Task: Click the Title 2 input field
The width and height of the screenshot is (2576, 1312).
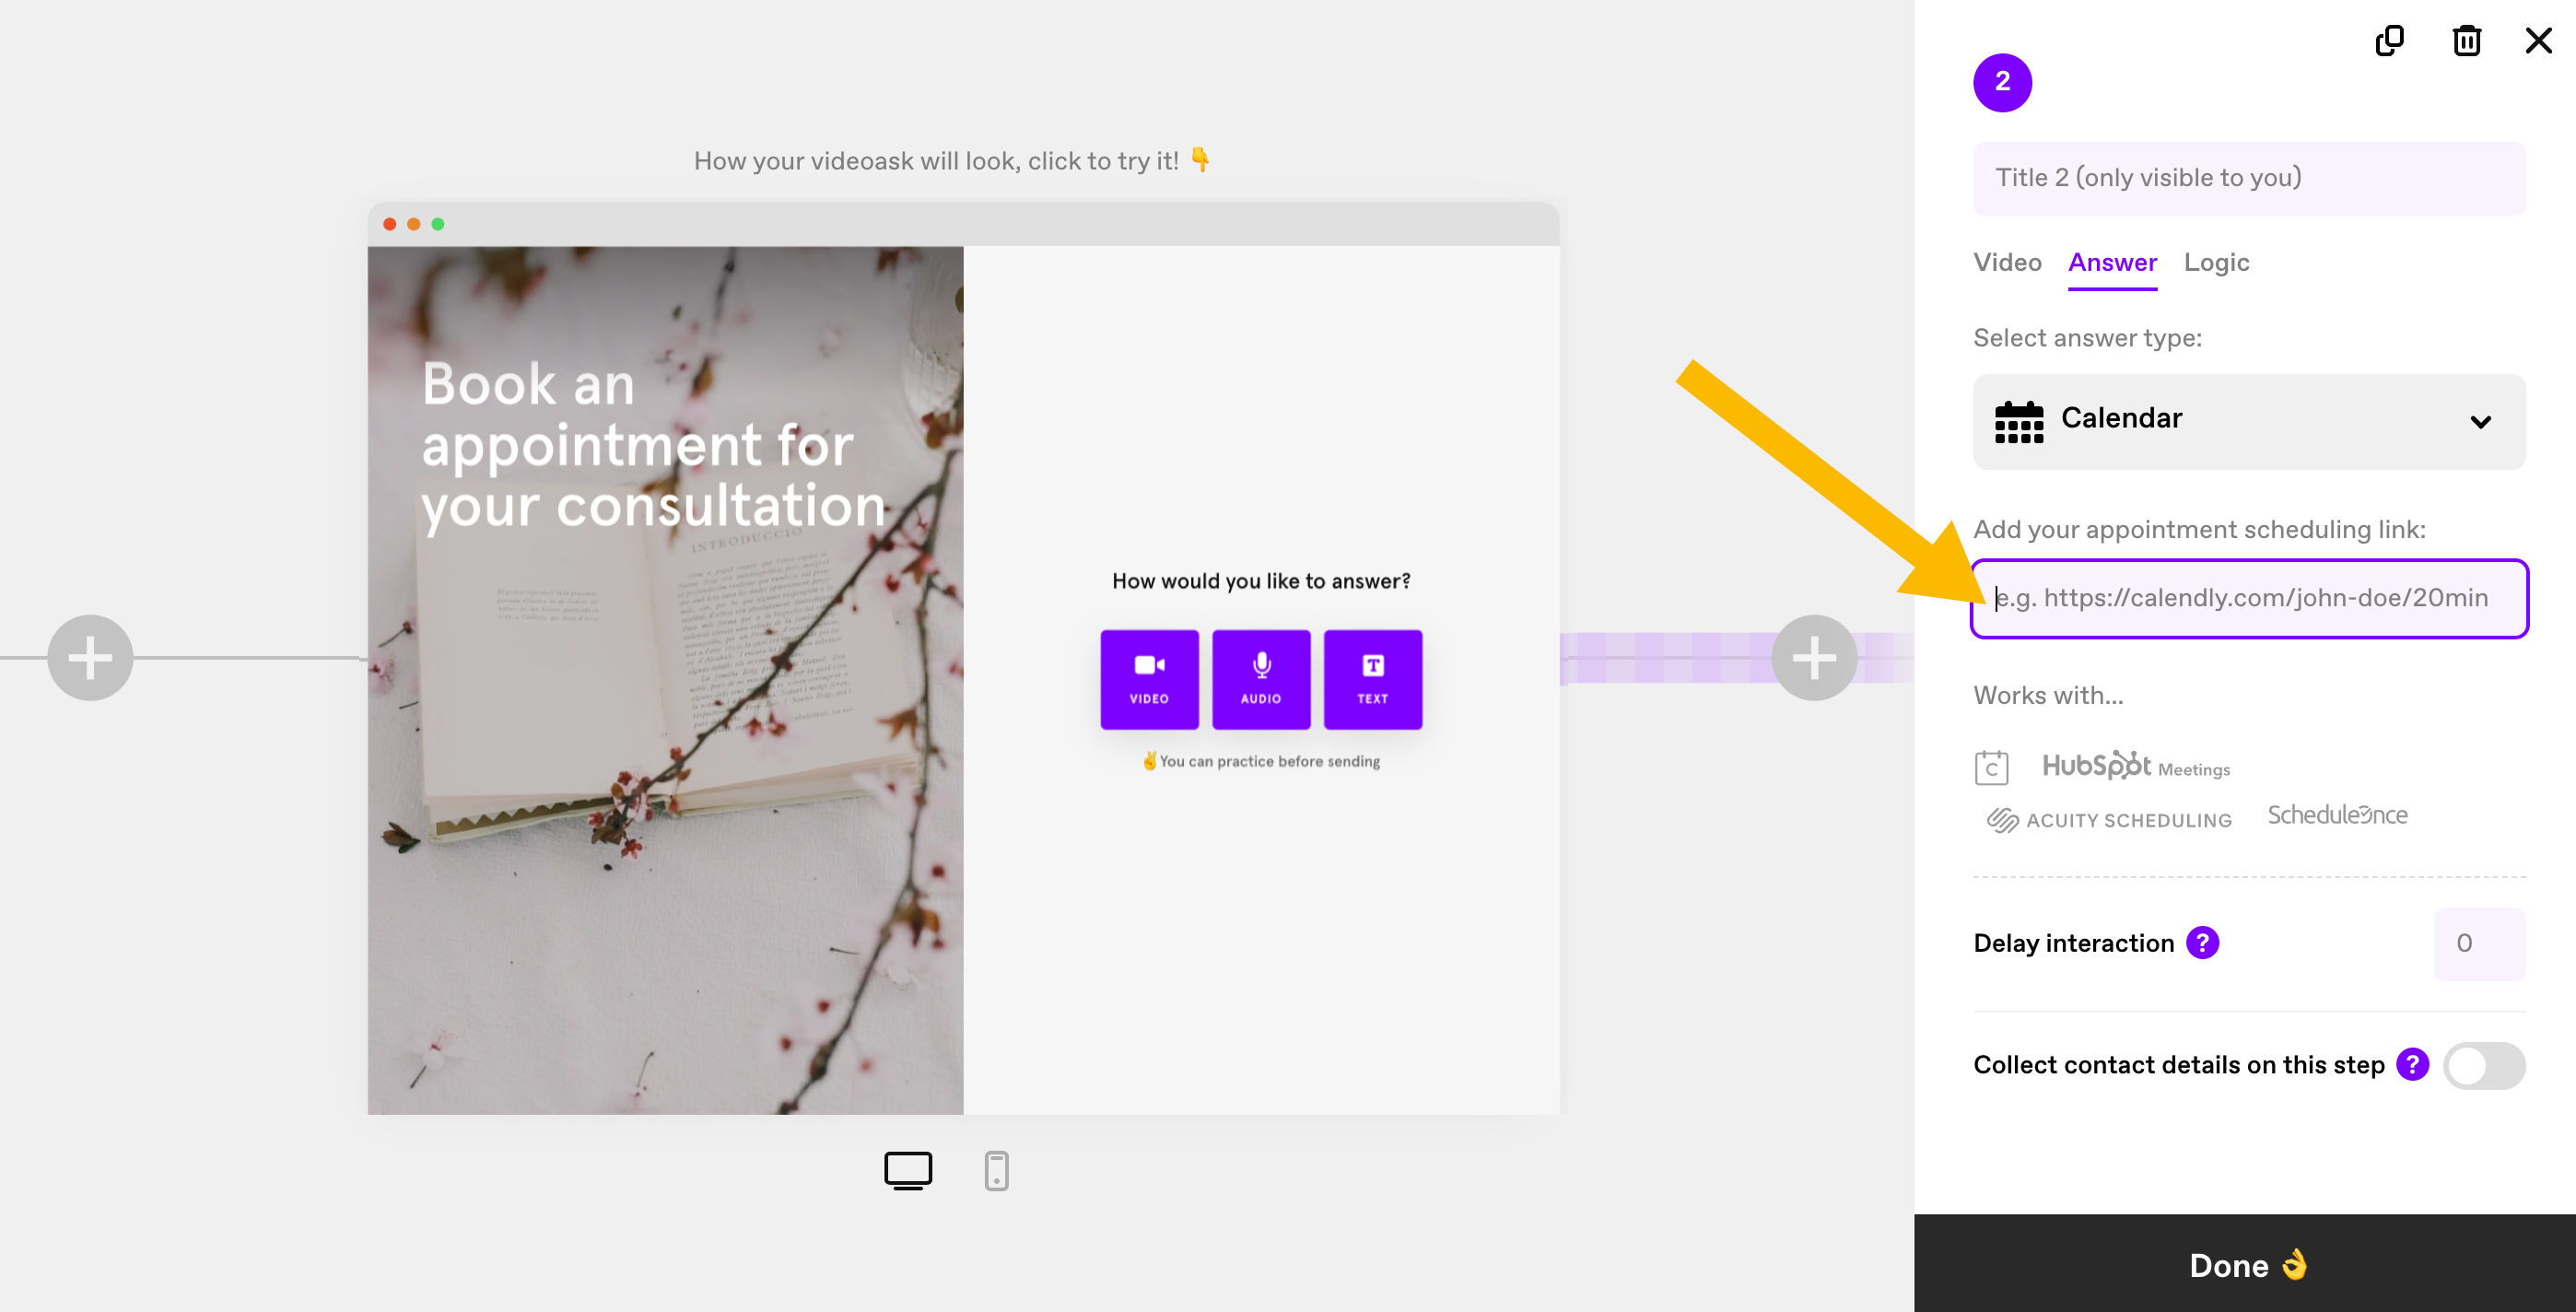Action: 2249,178
